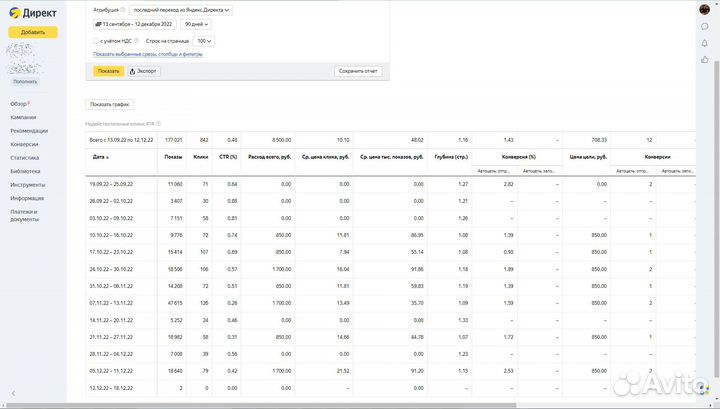Go to Статистика in the sidebar
This screenshot has width=720, height=409.
pos(25,157)
